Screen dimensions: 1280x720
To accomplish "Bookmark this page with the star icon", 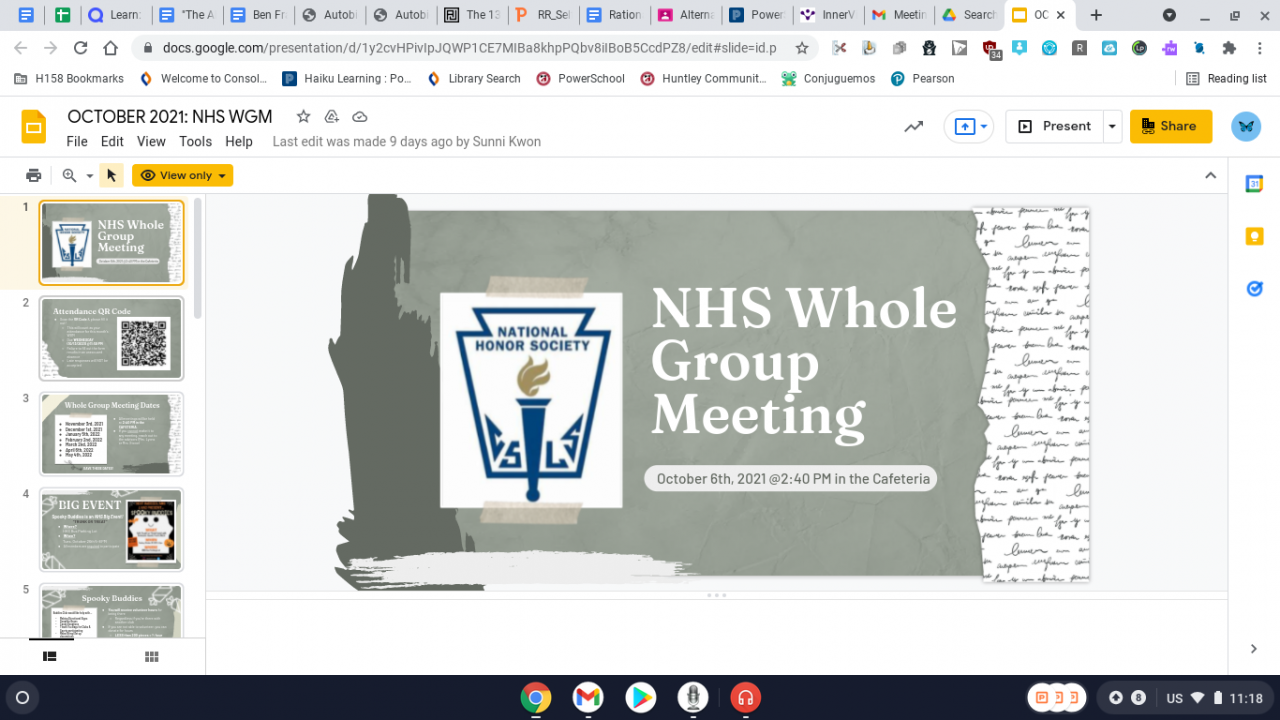I will click(x=802, y=48).
